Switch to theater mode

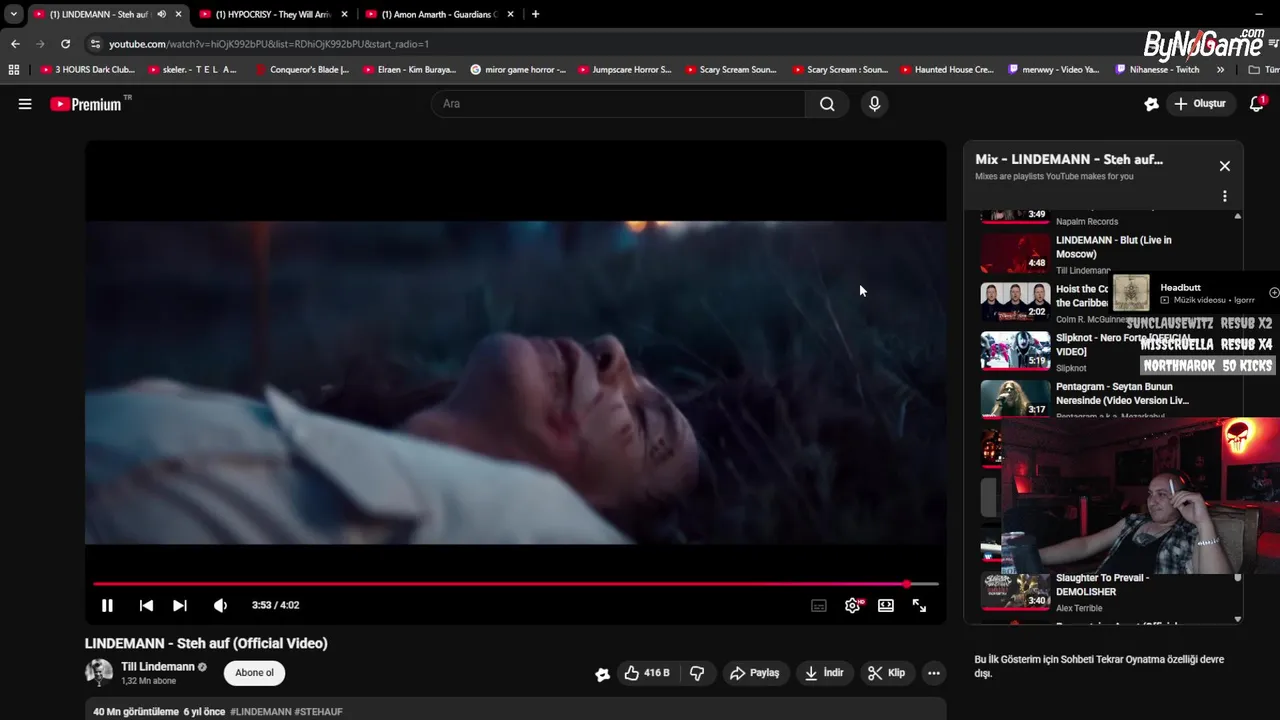[886, 605]
